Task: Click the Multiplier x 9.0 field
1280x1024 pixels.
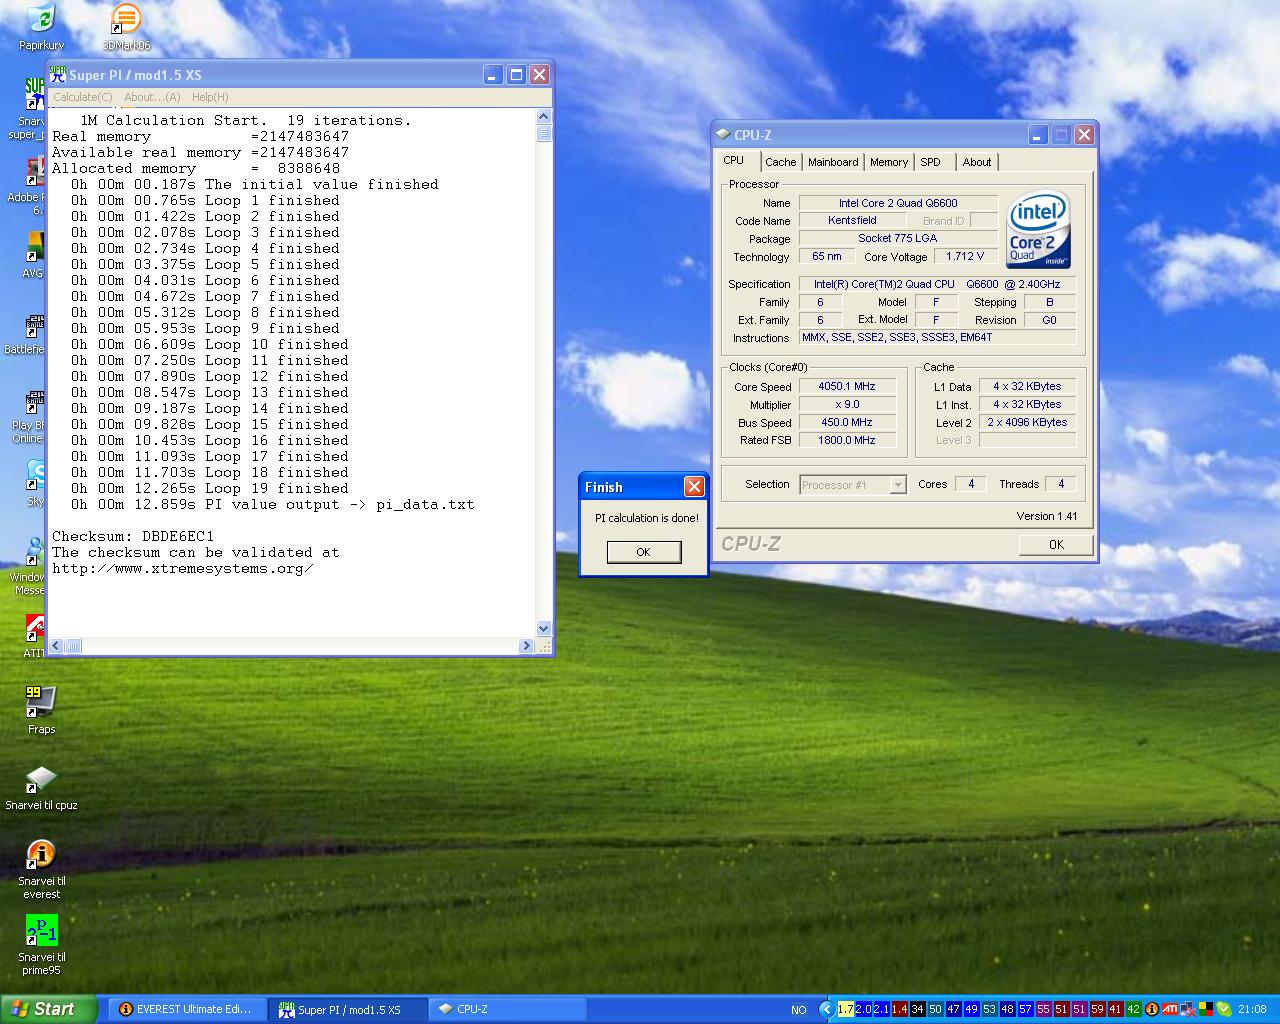Action: [846, 405]
